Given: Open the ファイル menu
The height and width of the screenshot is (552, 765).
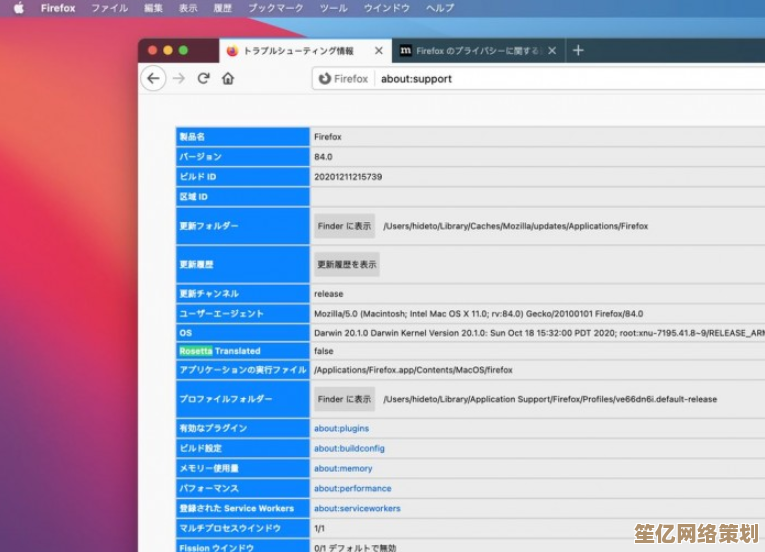Looking at the screenshot, I should [x=109, y=8].
